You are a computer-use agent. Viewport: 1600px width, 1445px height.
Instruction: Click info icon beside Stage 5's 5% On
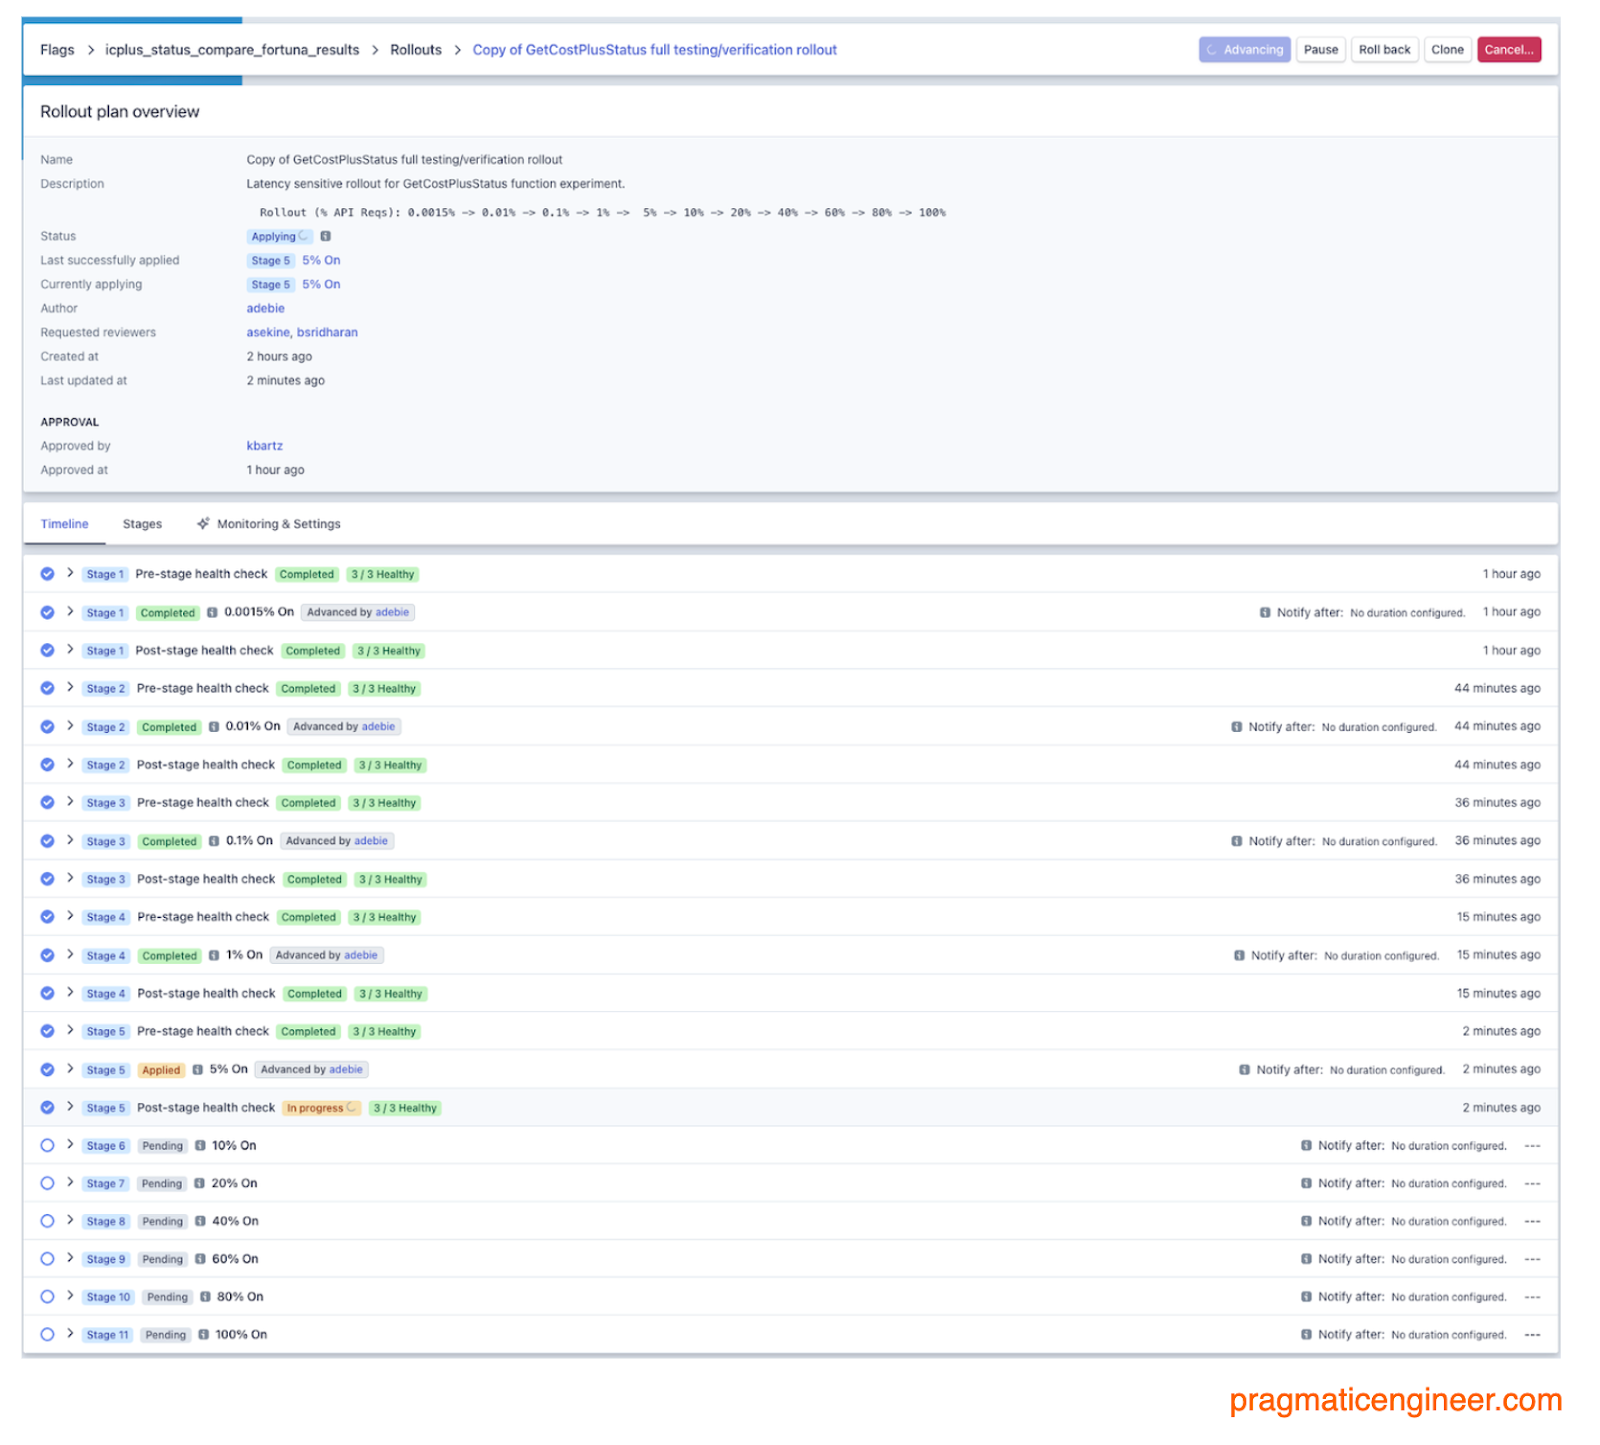(x=199, y=1069)
